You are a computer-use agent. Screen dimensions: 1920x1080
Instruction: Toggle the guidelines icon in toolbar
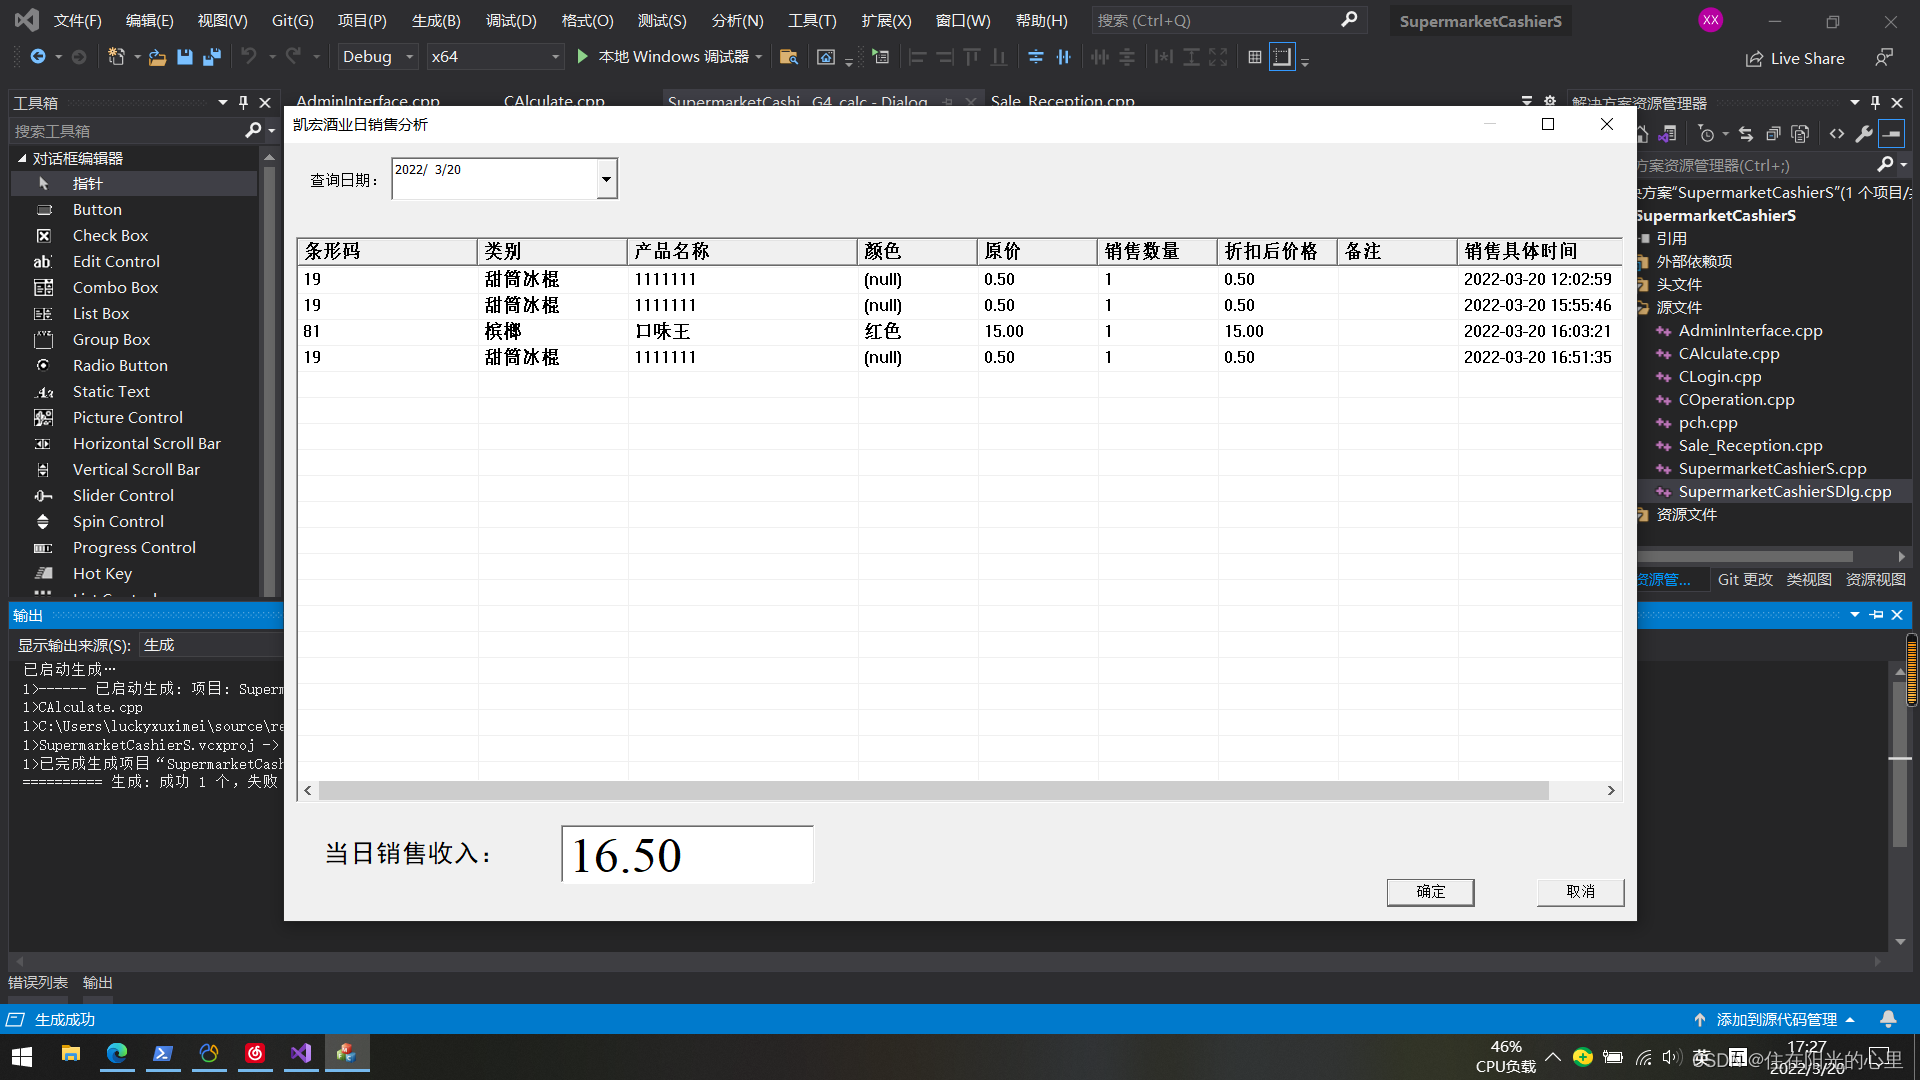(x=1282, y=57)
